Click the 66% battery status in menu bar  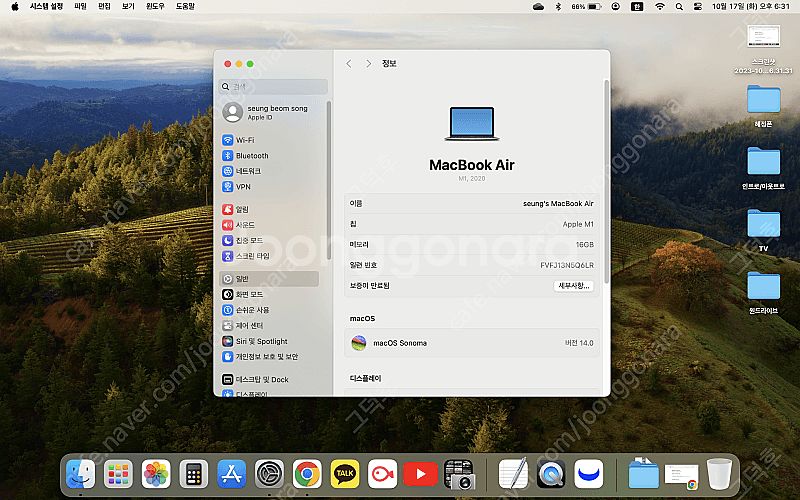(x=586, y=7)
